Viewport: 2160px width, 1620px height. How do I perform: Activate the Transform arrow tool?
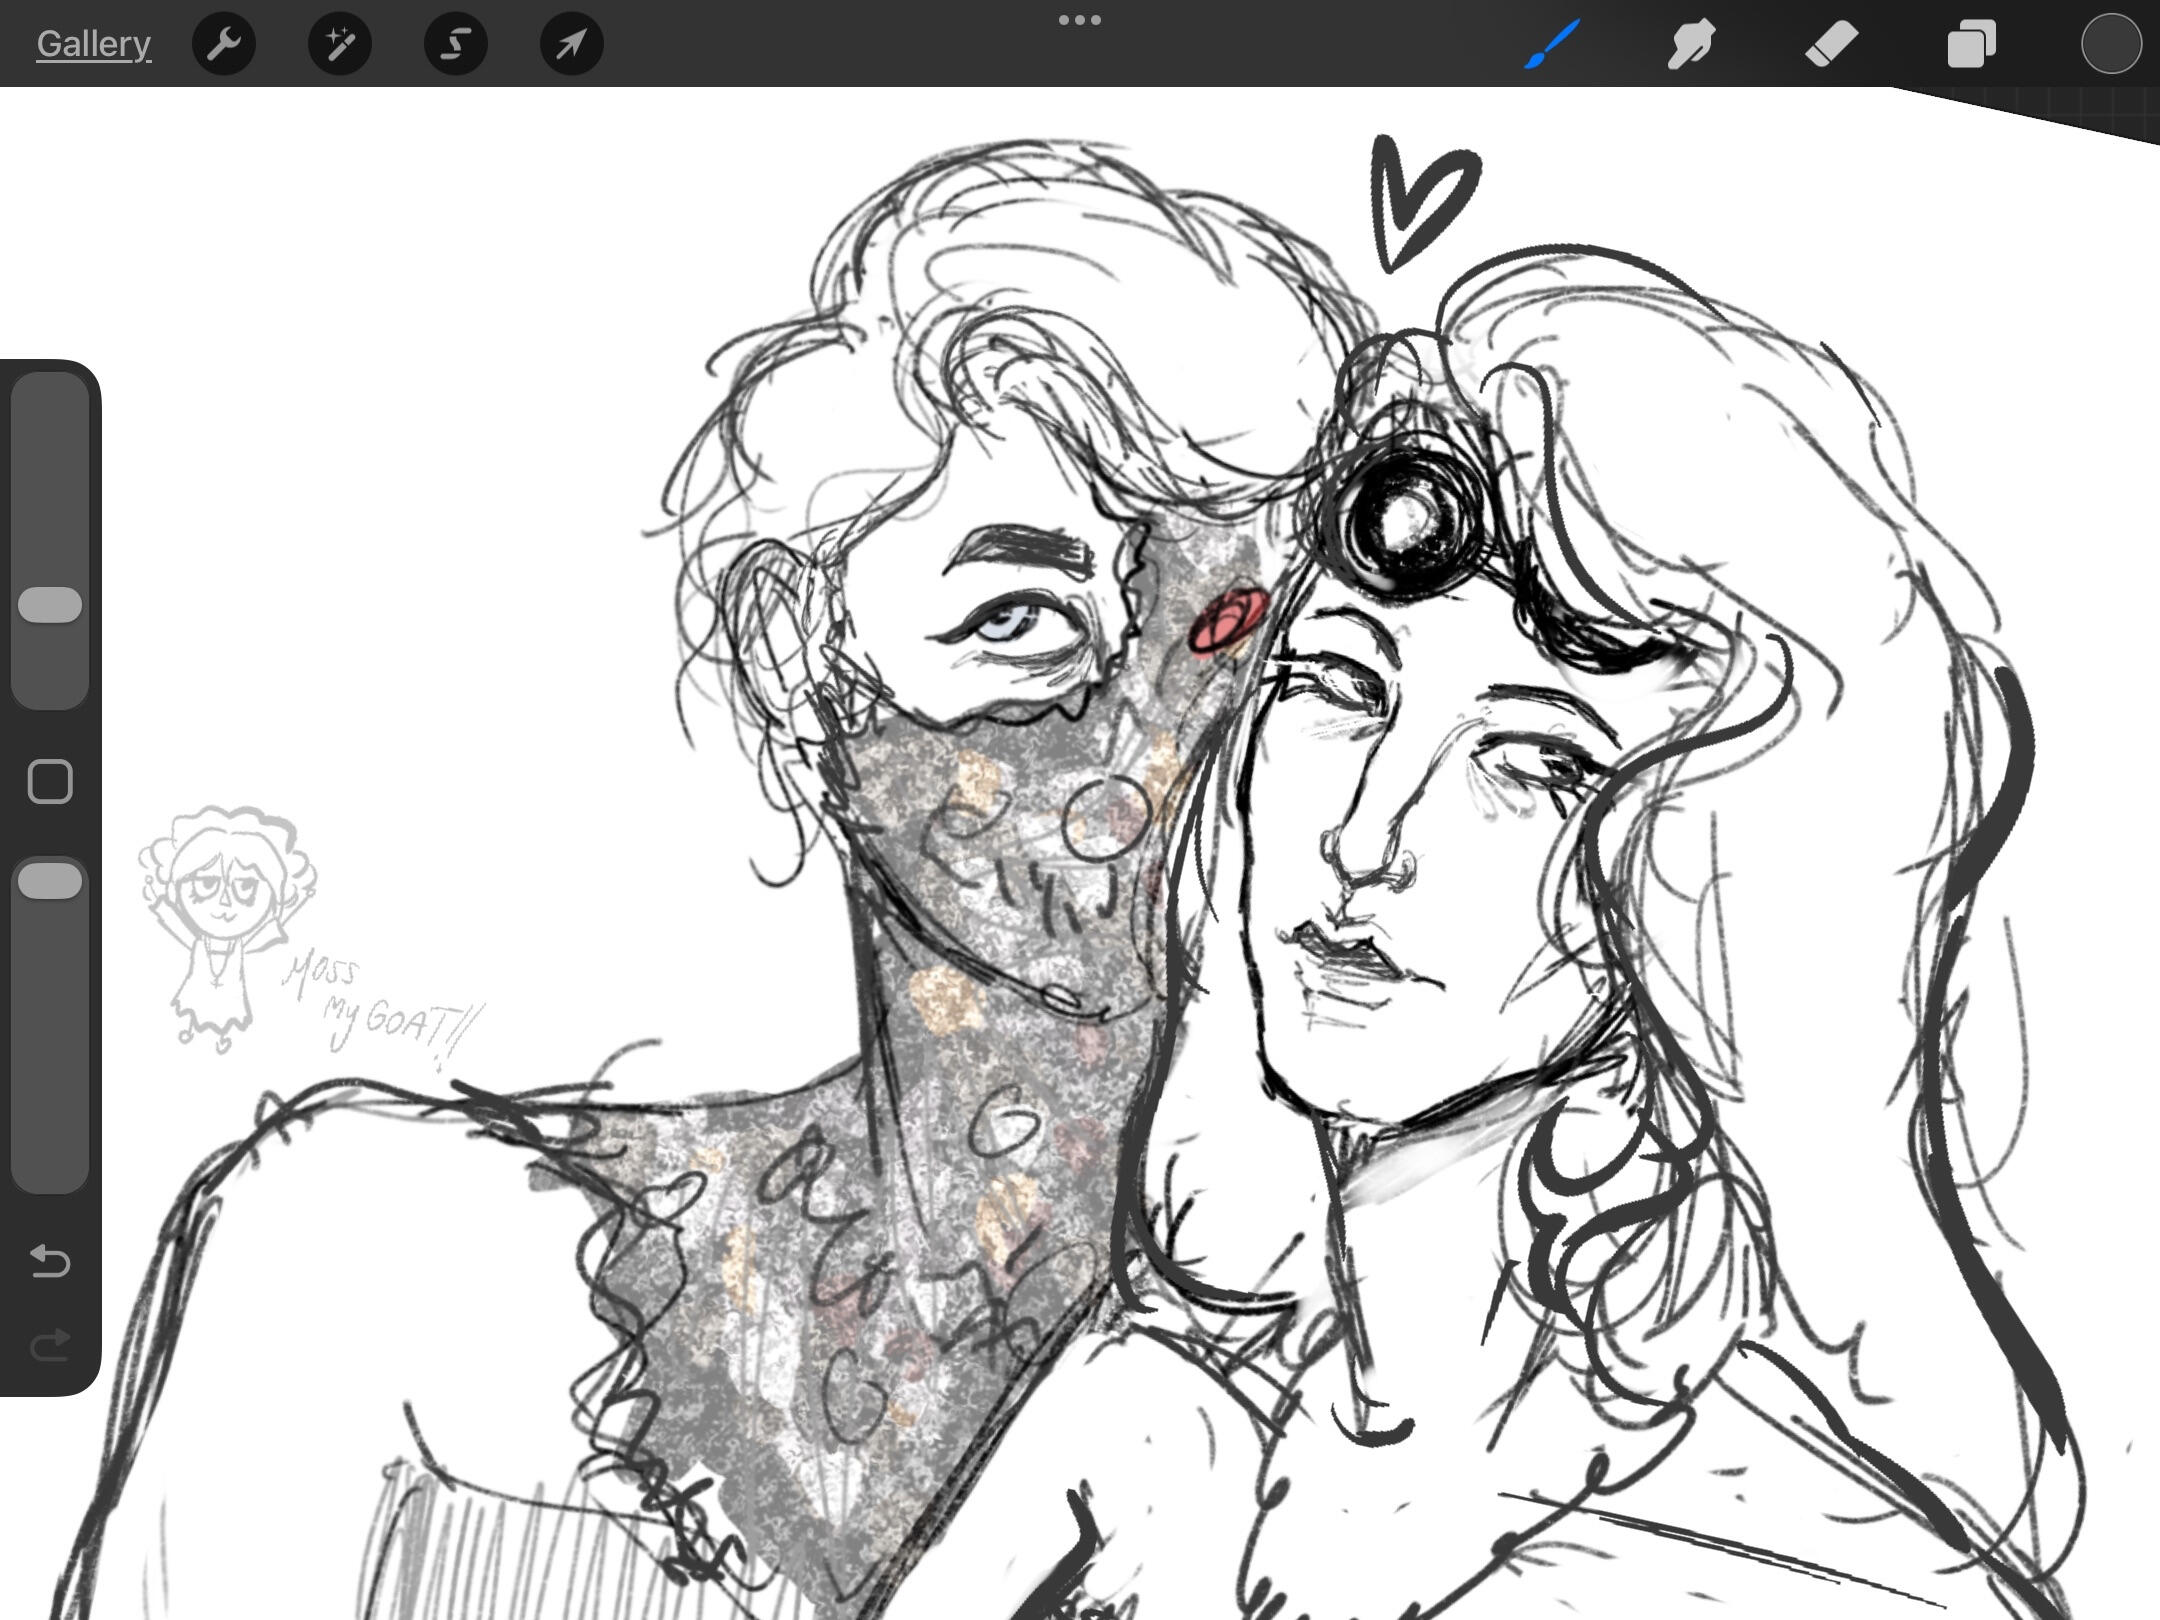click(x=571, y=44)
